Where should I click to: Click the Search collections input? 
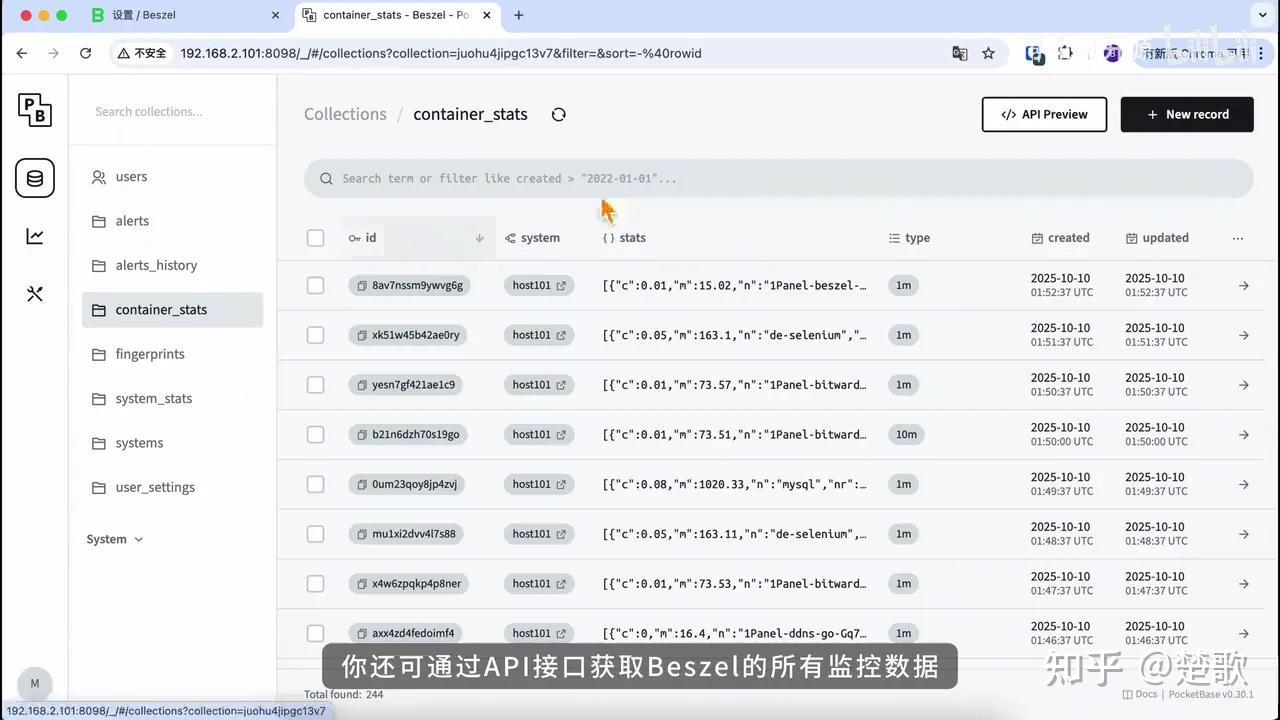point(172,111)
